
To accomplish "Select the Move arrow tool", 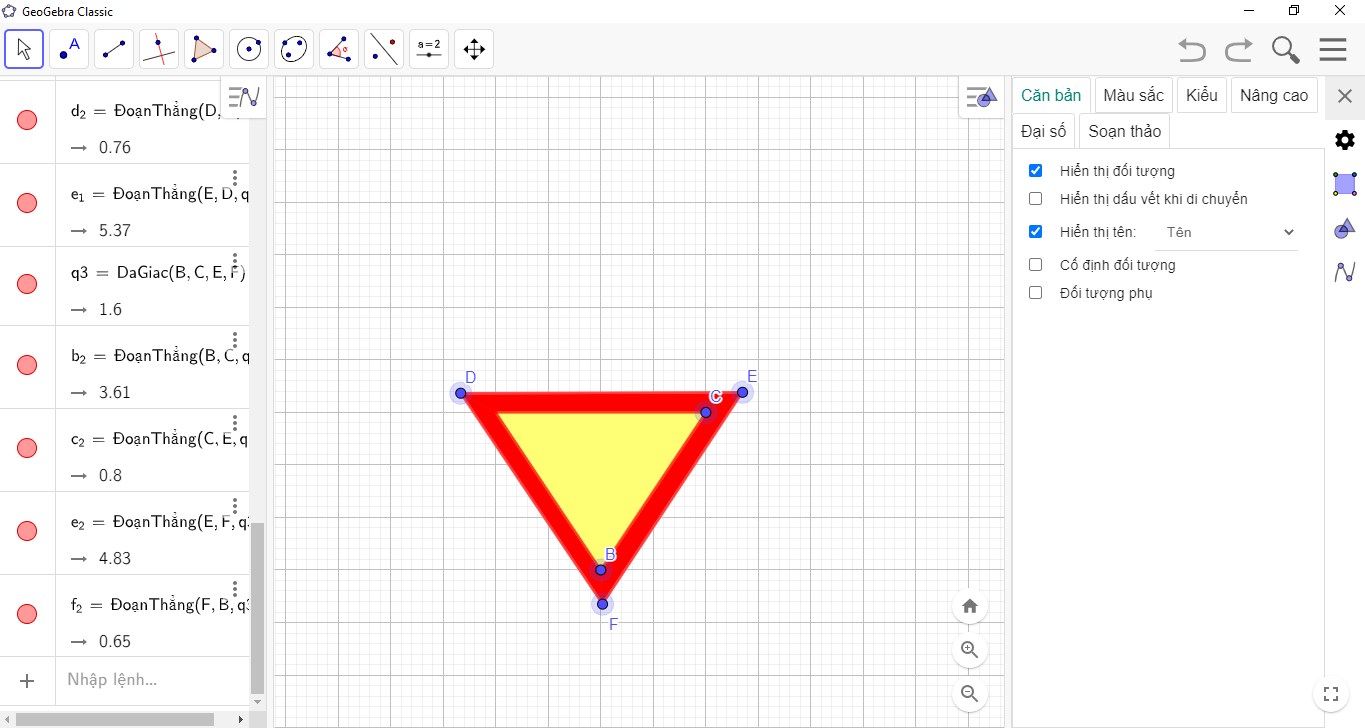I will (24, 49).
